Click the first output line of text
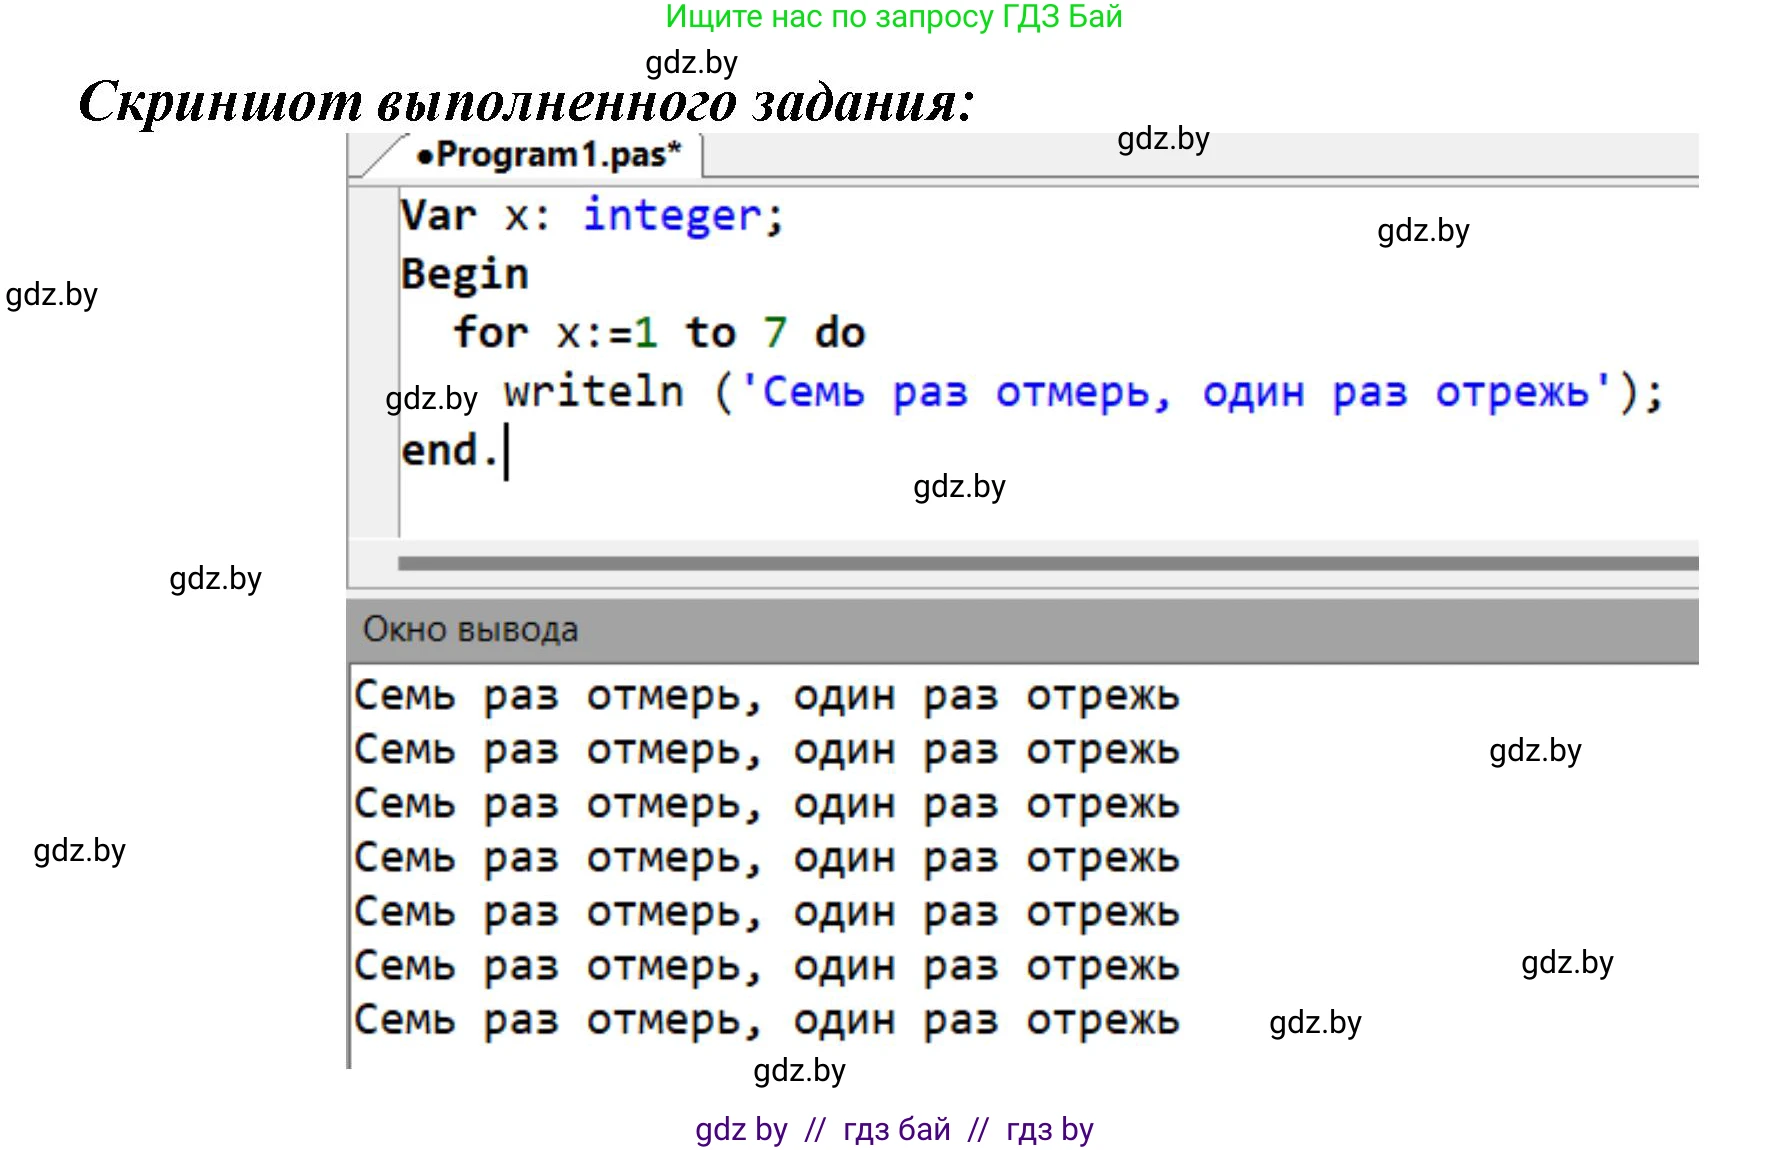This screenshot has width=1791, height=1150. click(x=766, y=696)
